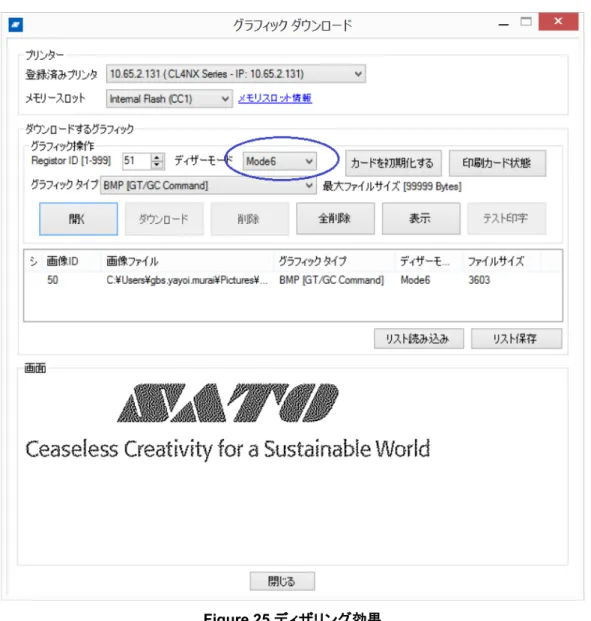This screenshot has width=591, height=621.
Task: Click the リスト保存 button
Action: (516, 339)
